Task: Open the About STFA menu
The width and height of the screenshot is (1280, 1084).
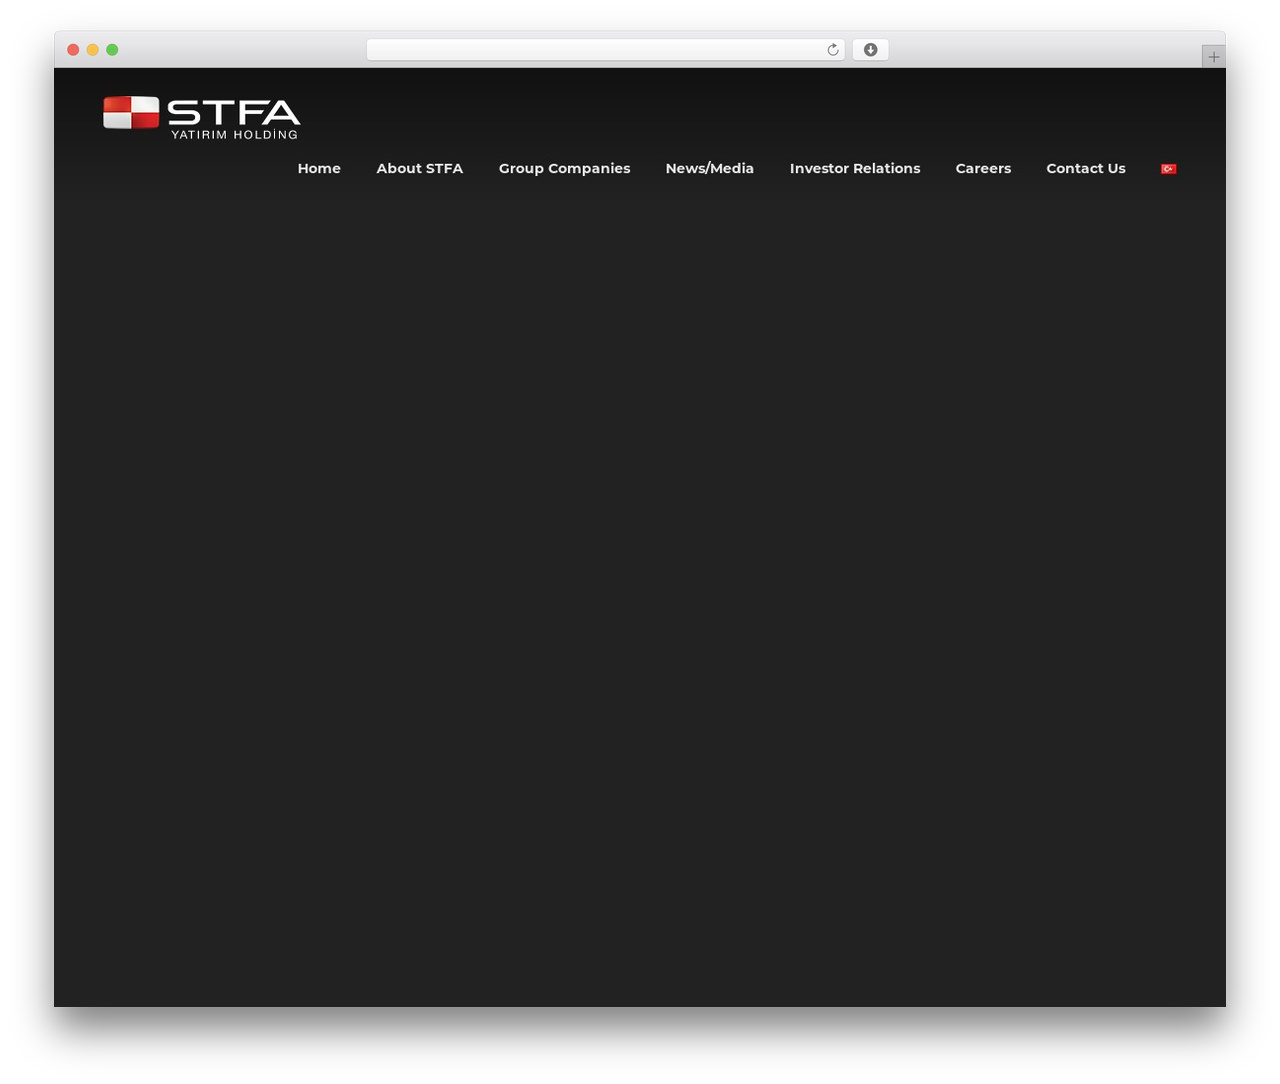Action: pos(420,169)
